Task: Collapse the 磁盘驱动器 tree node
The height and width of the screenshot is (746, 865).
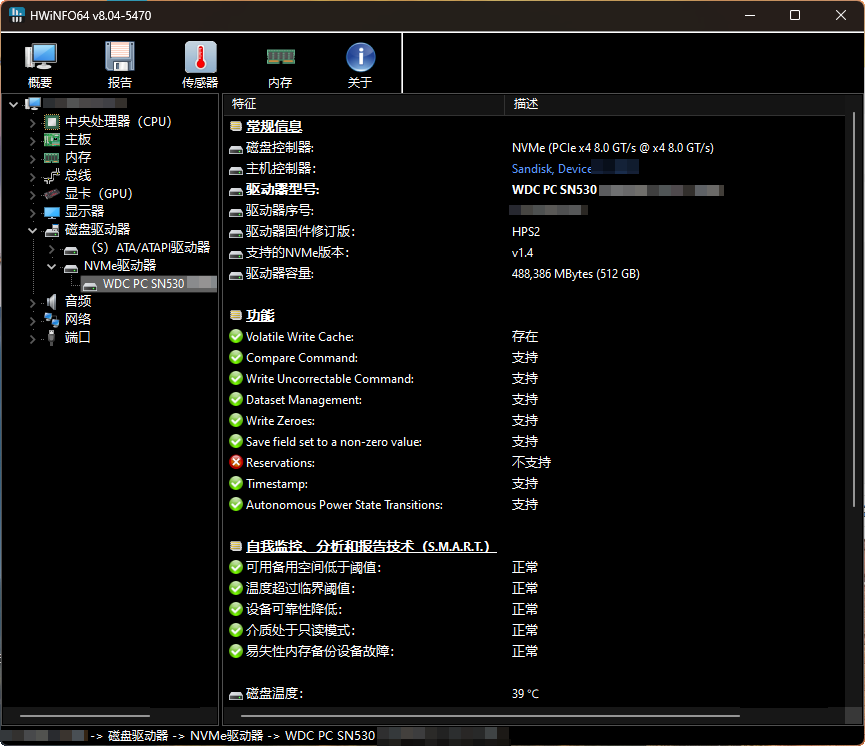Action: [x=33, y=231]
